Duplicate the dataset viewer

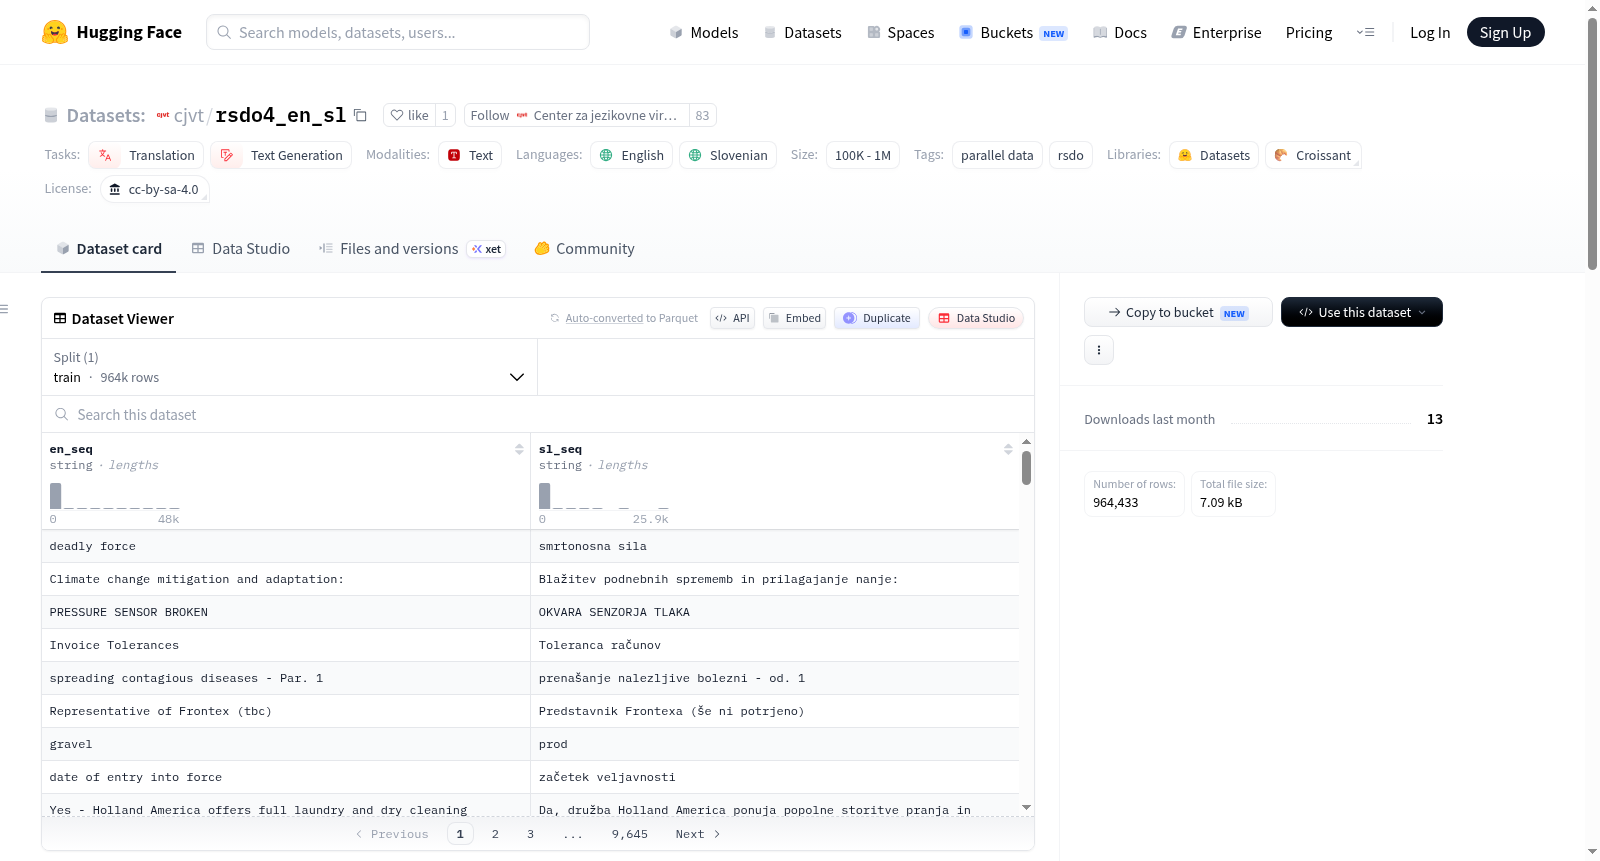coord(876,318)
